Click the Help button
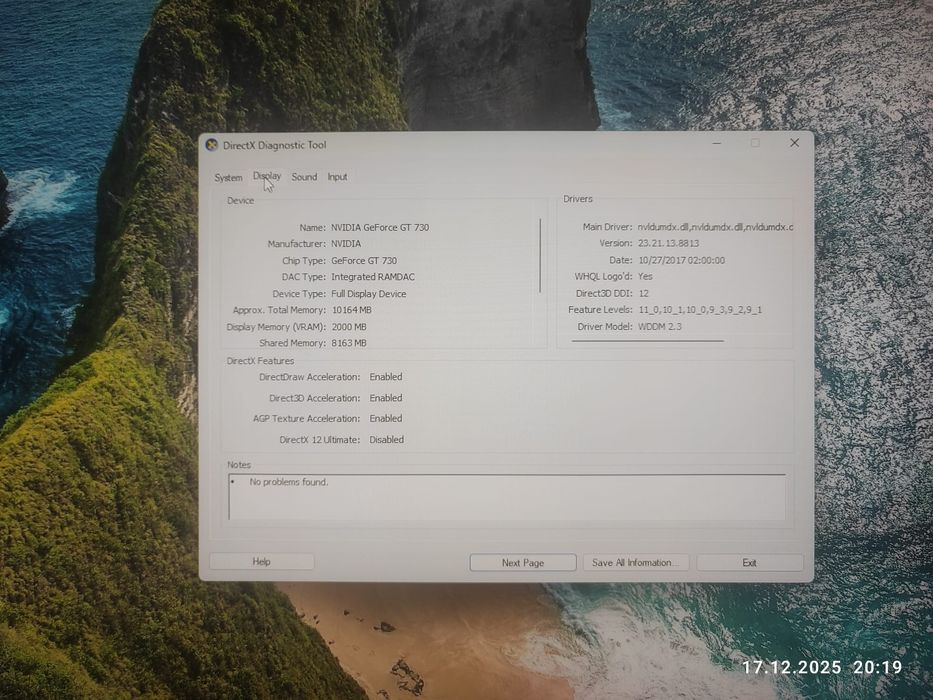Screen dimensions: 933x700 pyautogui.click(x=261, y=561)
